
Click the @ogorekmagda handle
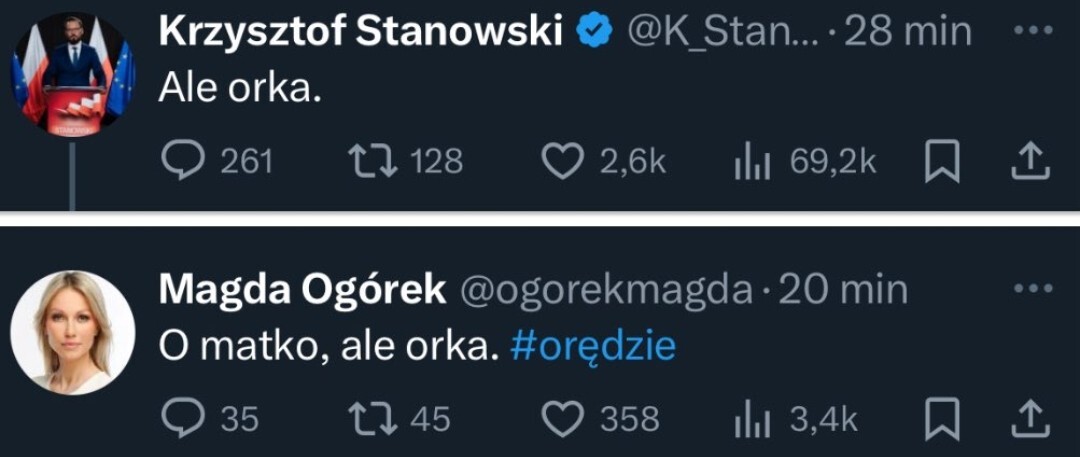(605, 290)
